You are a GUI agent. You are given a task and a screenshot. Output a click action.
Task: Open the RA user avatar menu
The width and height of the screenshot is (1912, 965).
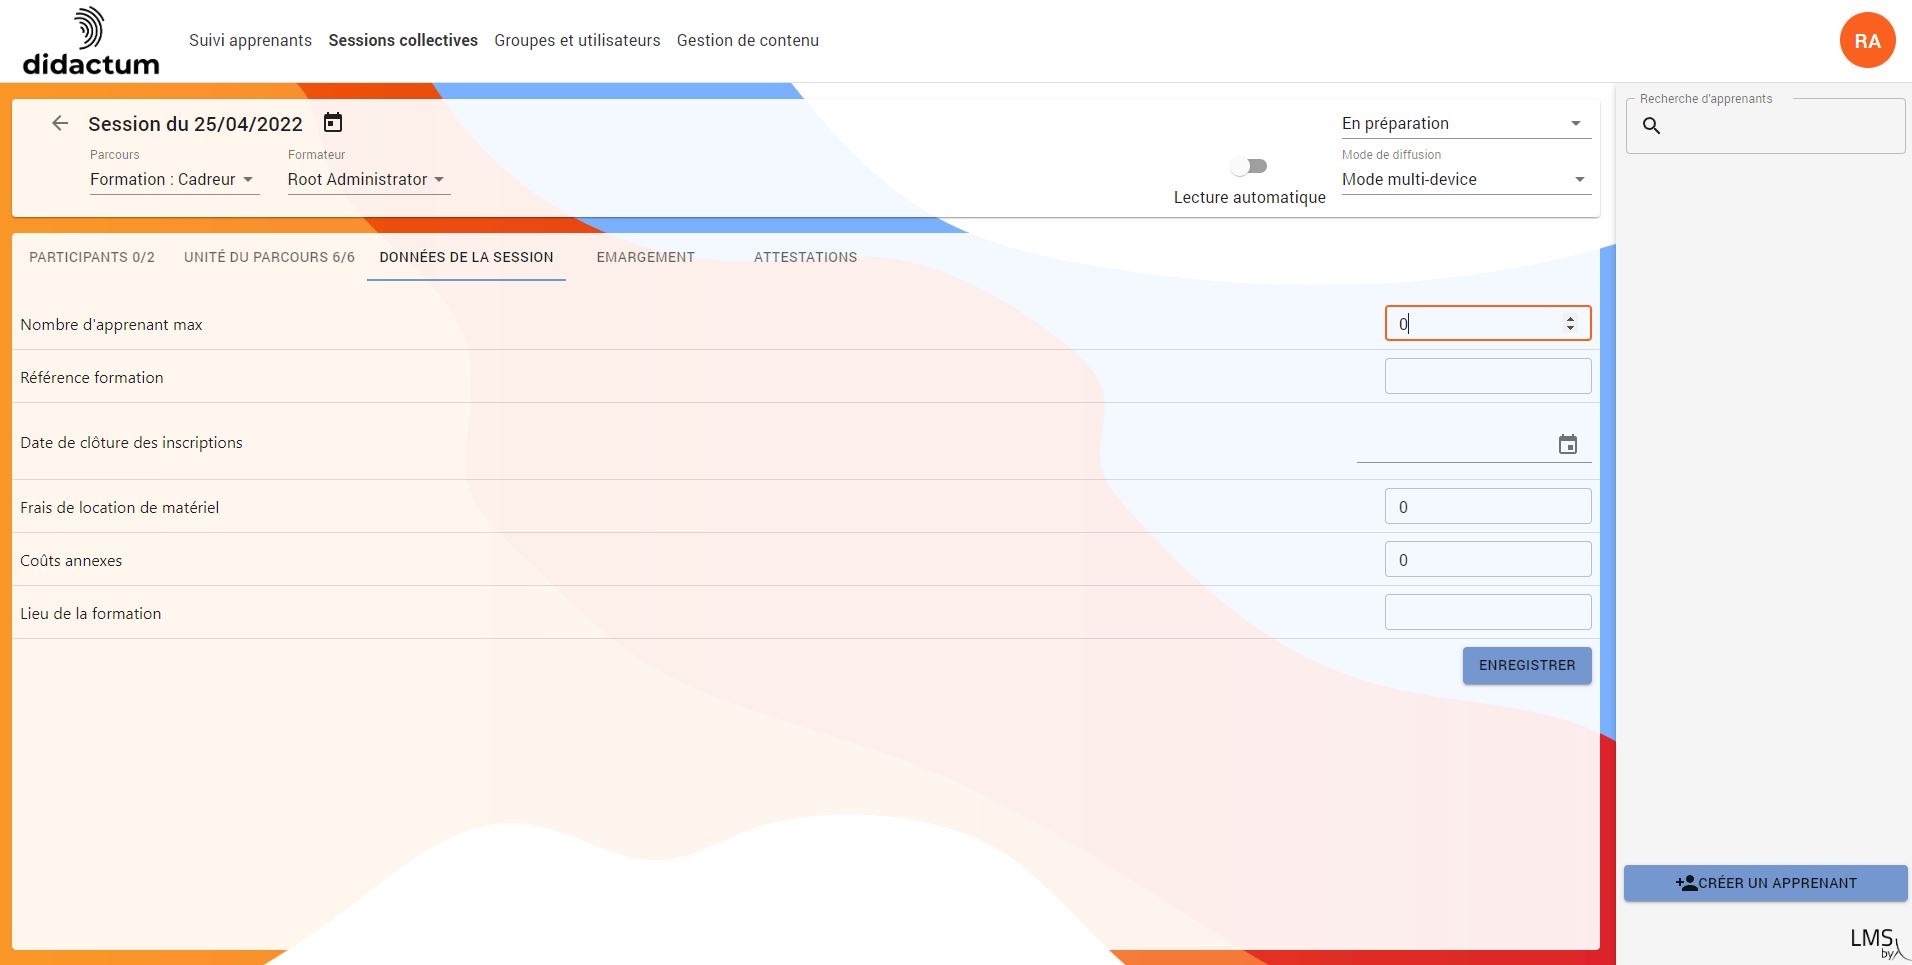click(1867, 41)
